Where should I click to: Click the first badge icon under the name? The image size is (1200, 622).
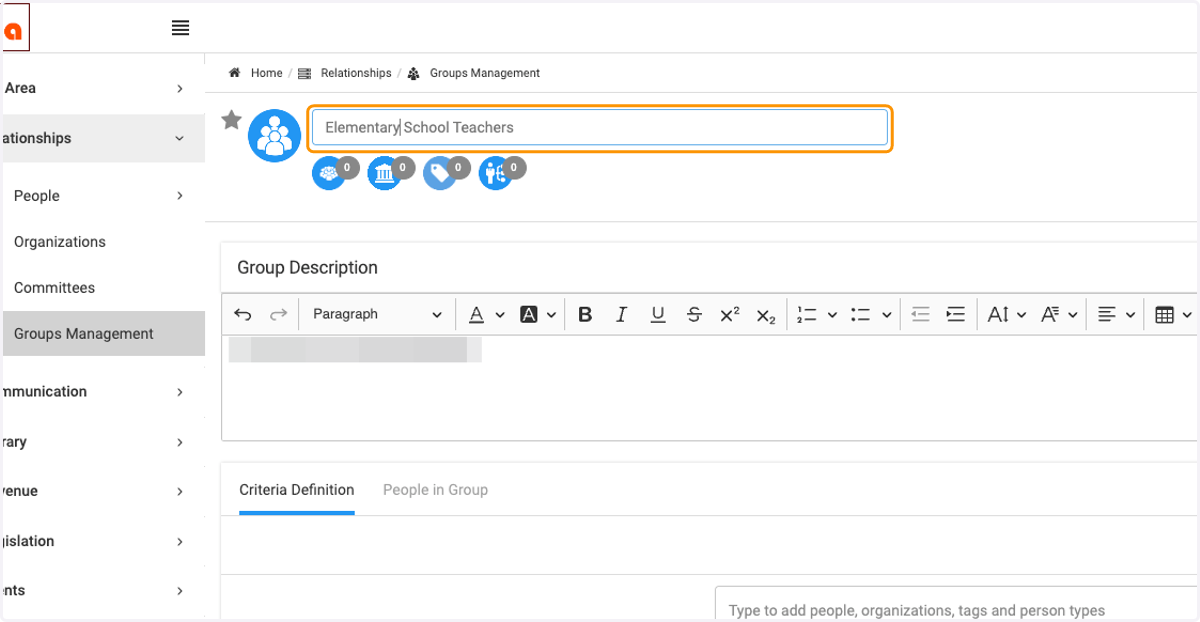(328, 174)
